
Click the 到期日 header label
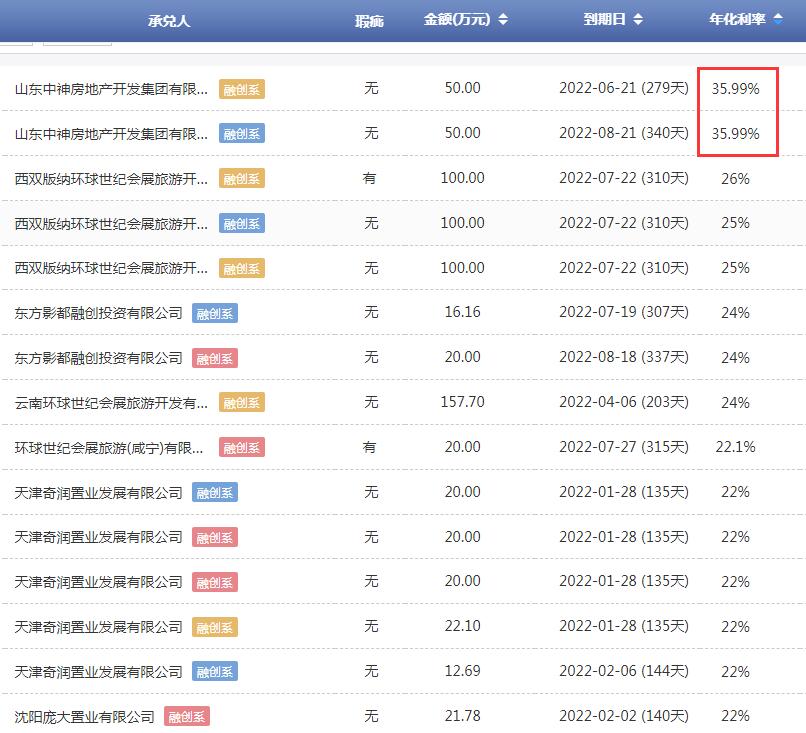[604, 20]
